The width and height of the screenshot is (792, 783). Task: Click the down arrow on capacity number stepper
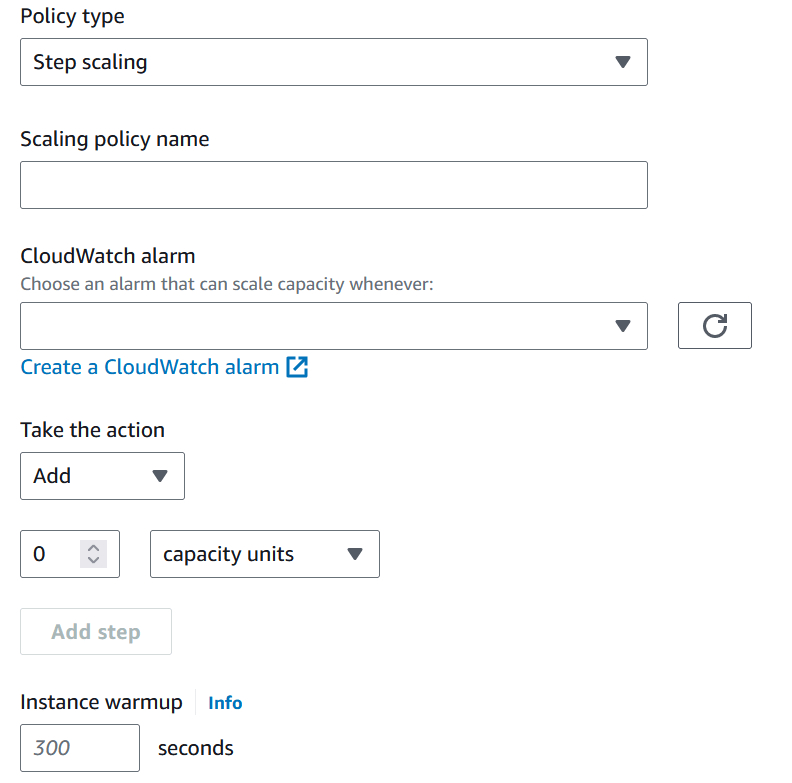point(94,560)
